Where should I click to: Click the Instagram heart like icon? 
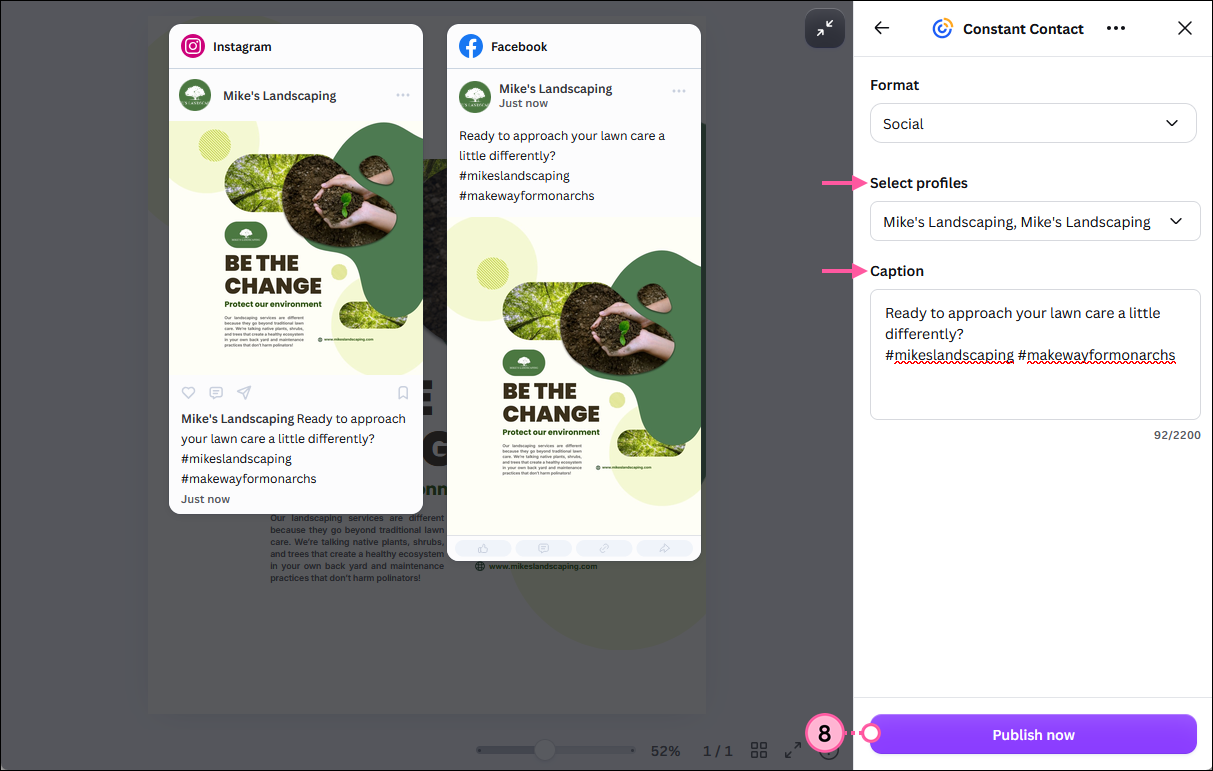coord(188,393)
